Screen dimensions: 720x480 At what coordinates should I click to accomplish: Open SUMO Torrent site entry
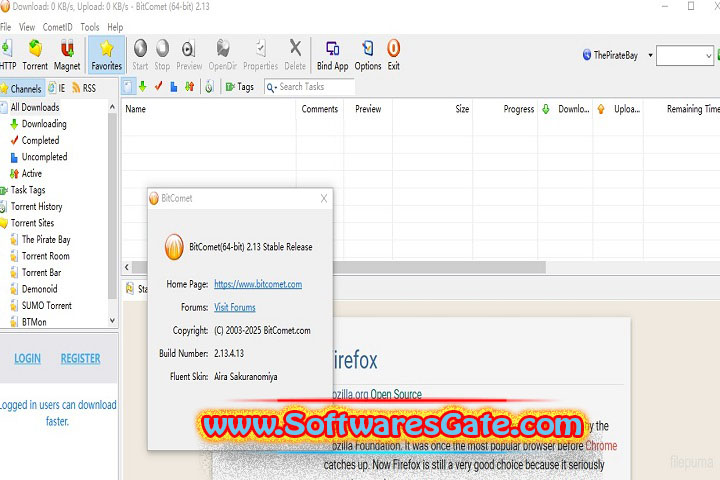pos(41,305)
